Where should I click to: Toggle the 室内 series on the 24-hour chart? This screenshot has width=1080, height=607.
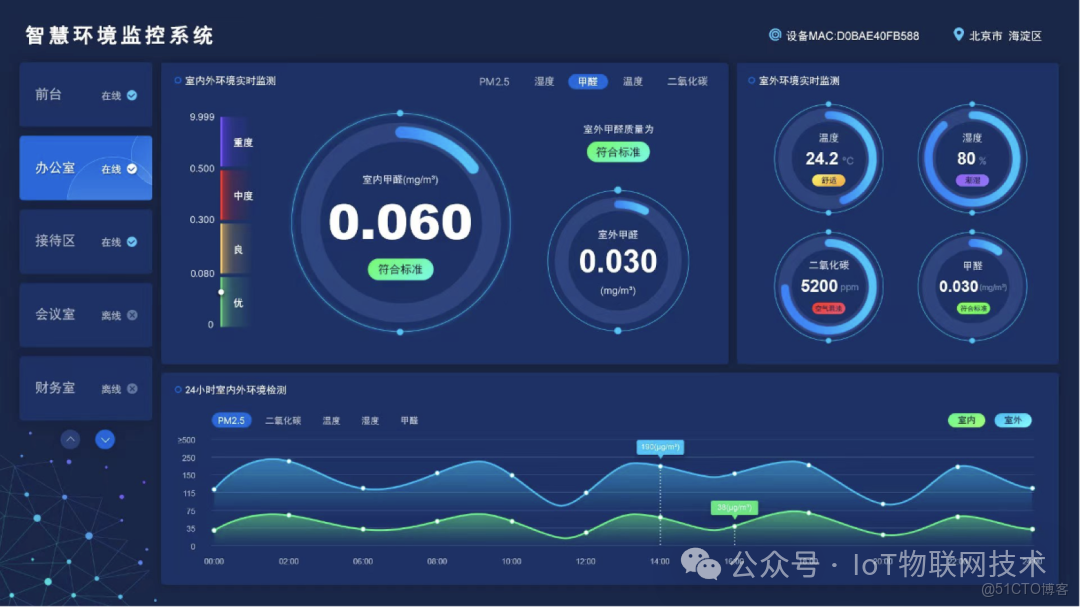pos(966,420)
